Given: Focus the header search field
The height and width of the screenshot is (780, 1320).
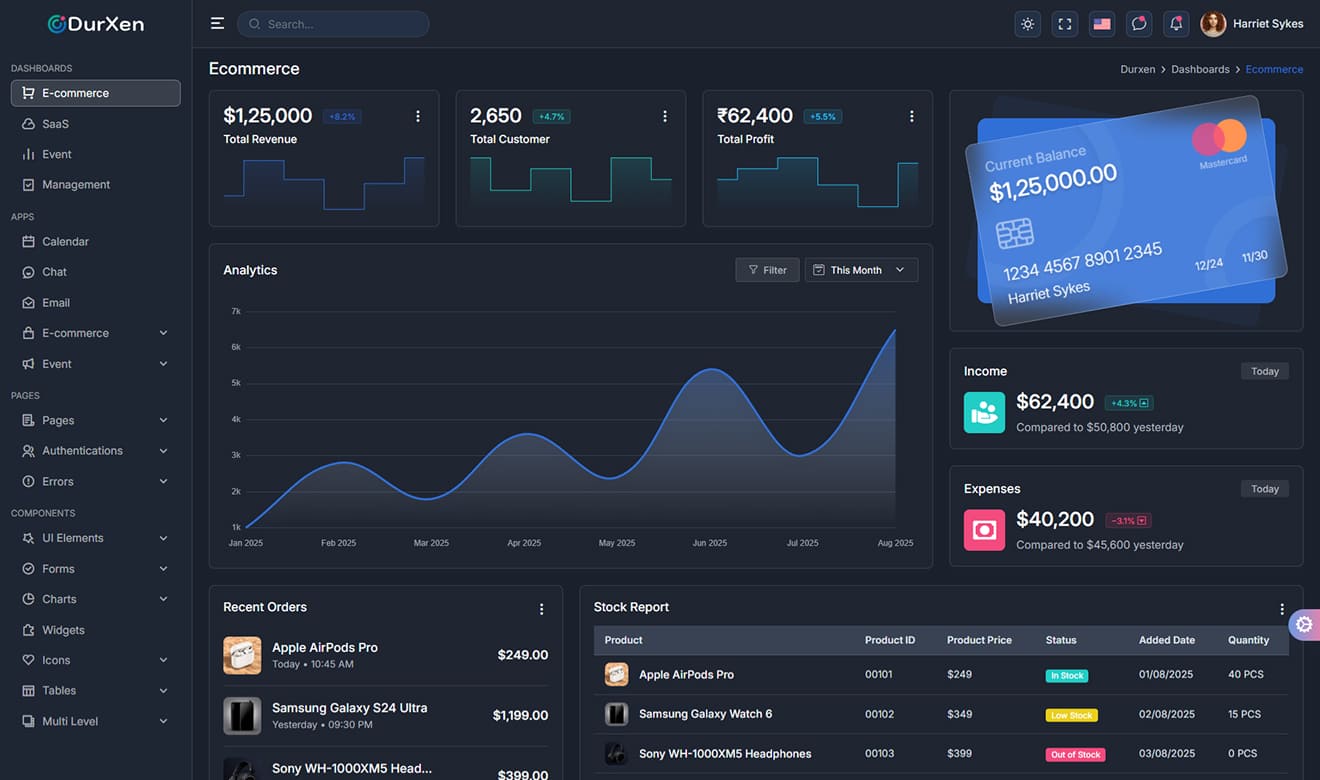Looking at the screenshot, I should tap(333, 23).
